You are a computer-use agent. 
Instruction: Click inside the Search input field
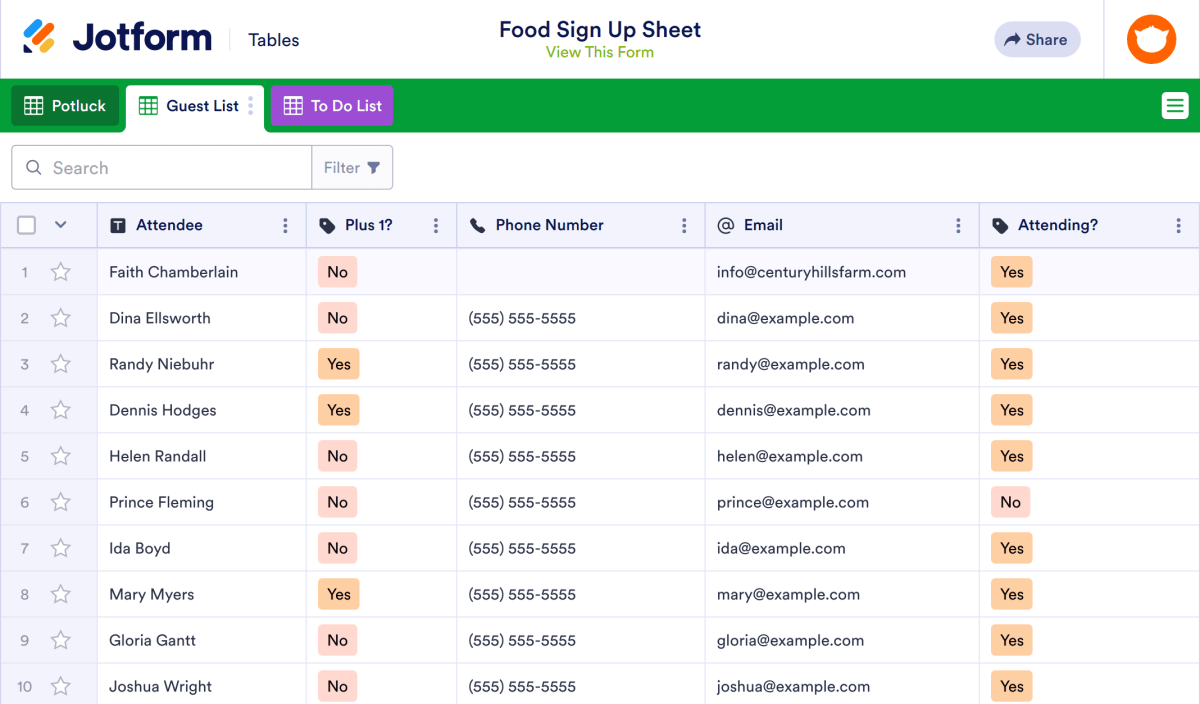[x=160, y=167]
